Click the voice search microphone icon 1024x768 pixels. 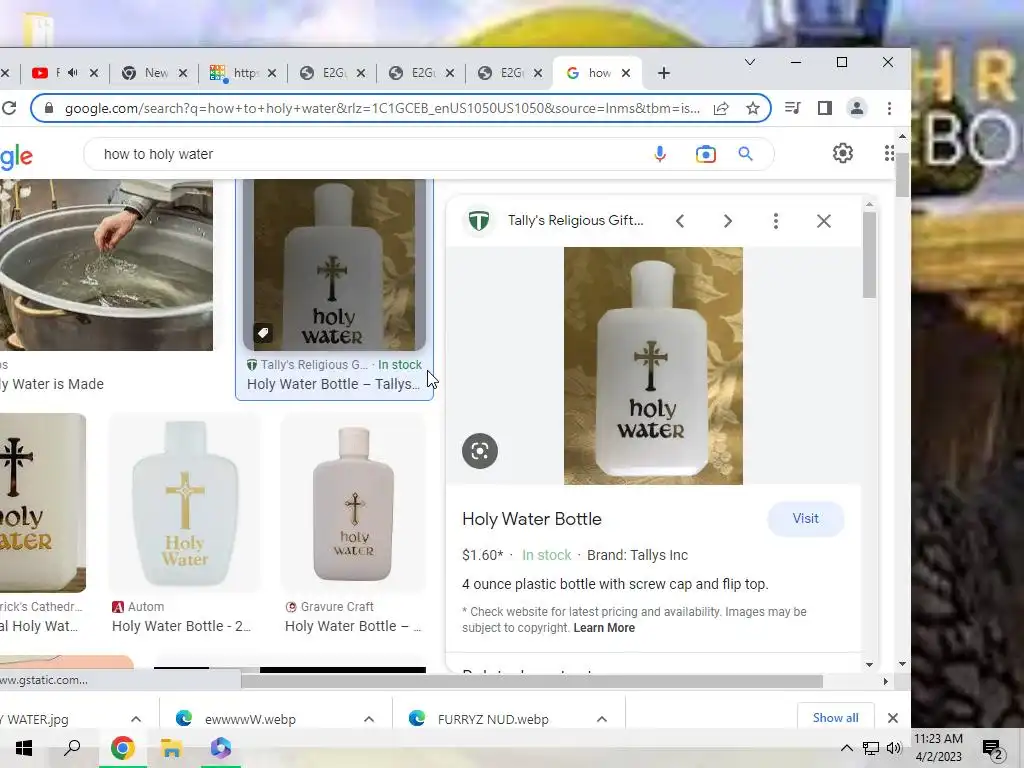pos(660,154)
